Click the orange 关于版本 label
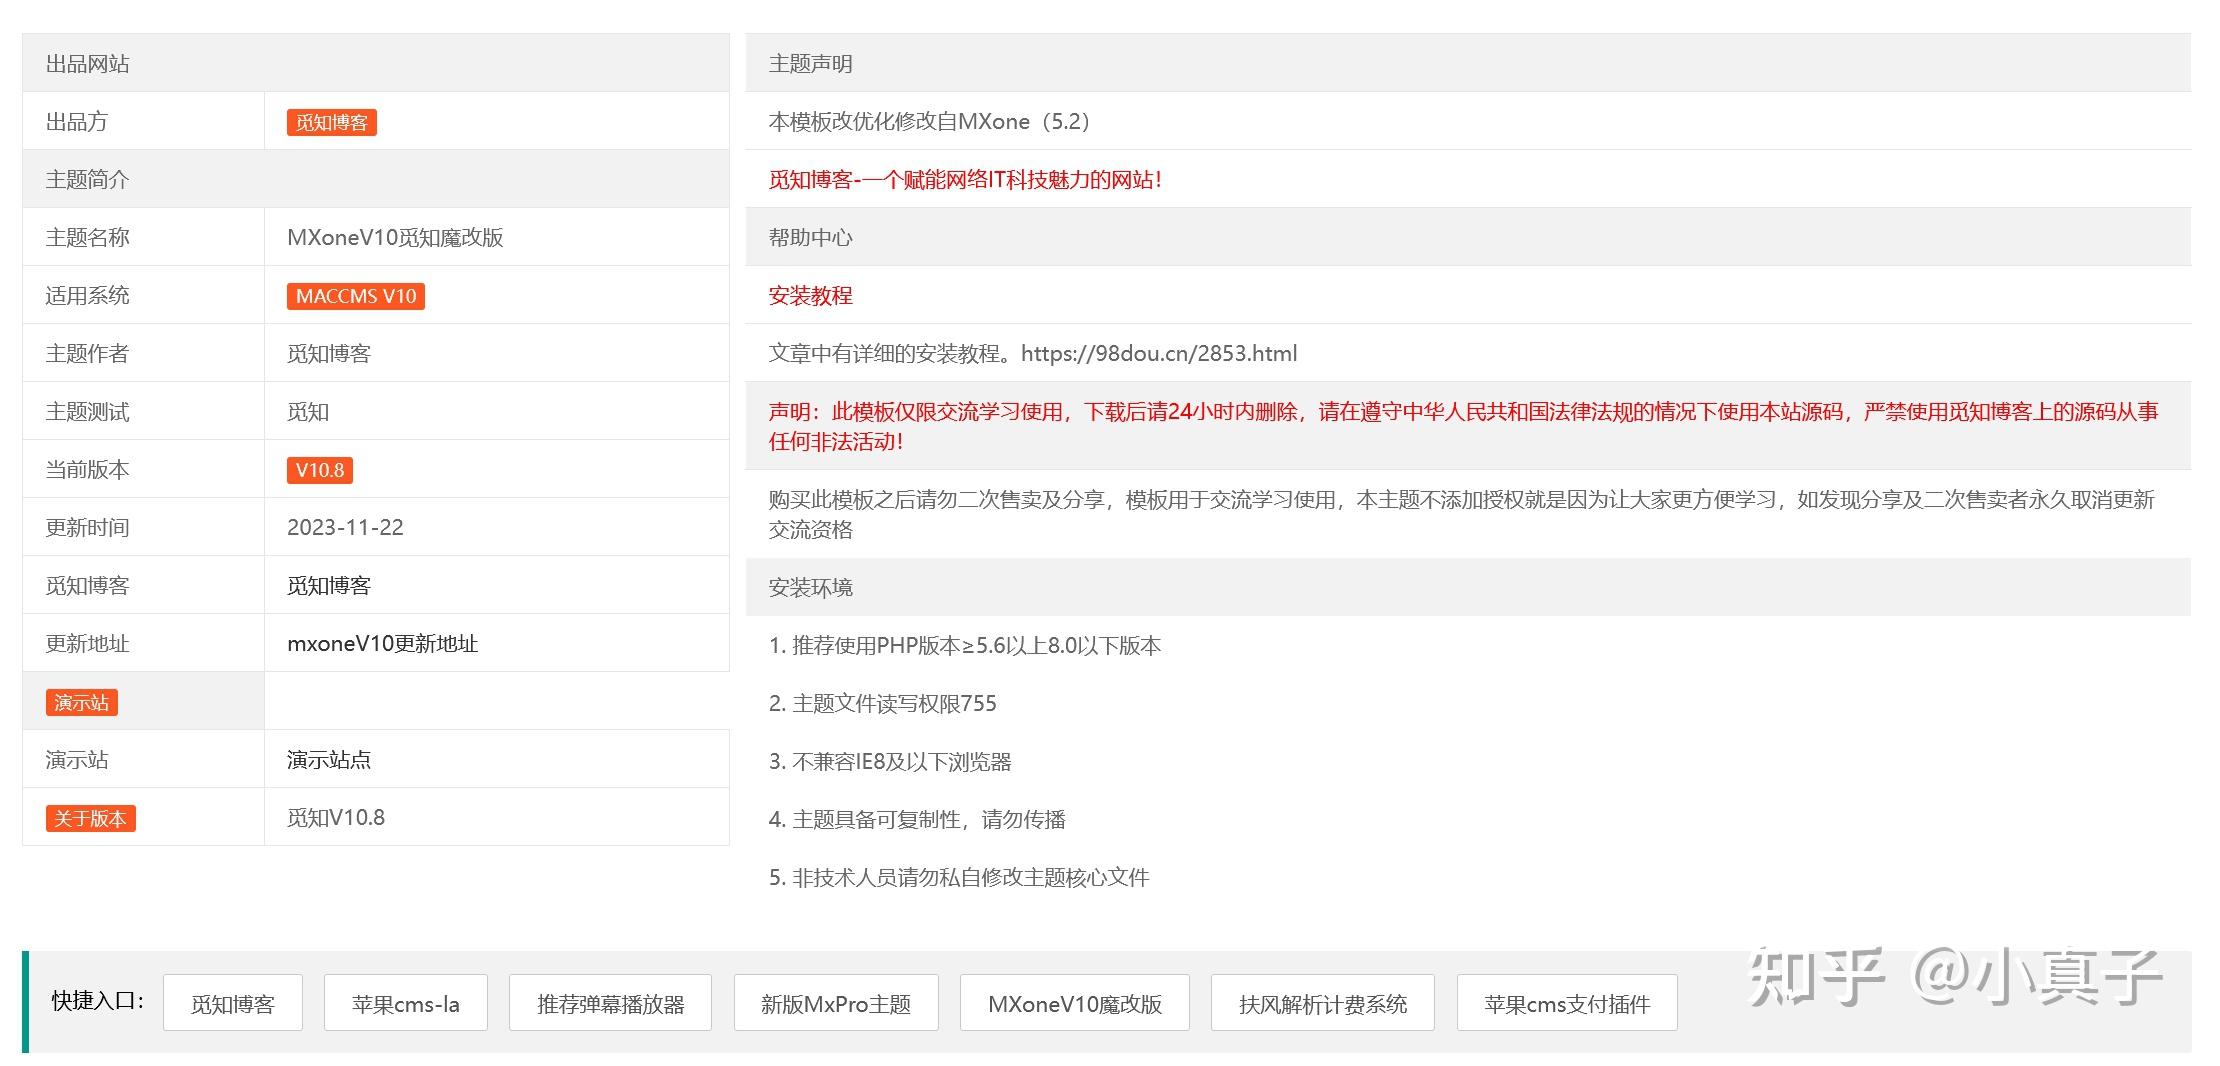The width and height of the screenshot is (2220, 1066). coord(90,817)
